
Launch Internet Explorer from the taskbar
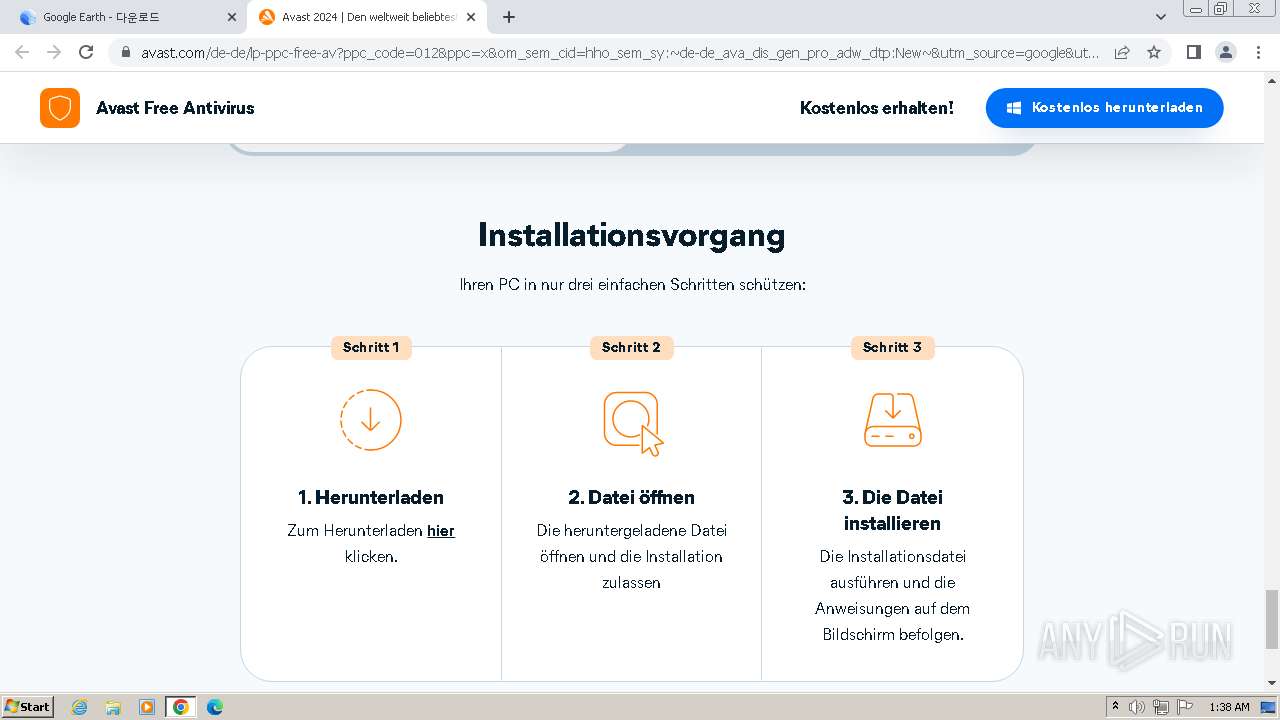(79, 707)
